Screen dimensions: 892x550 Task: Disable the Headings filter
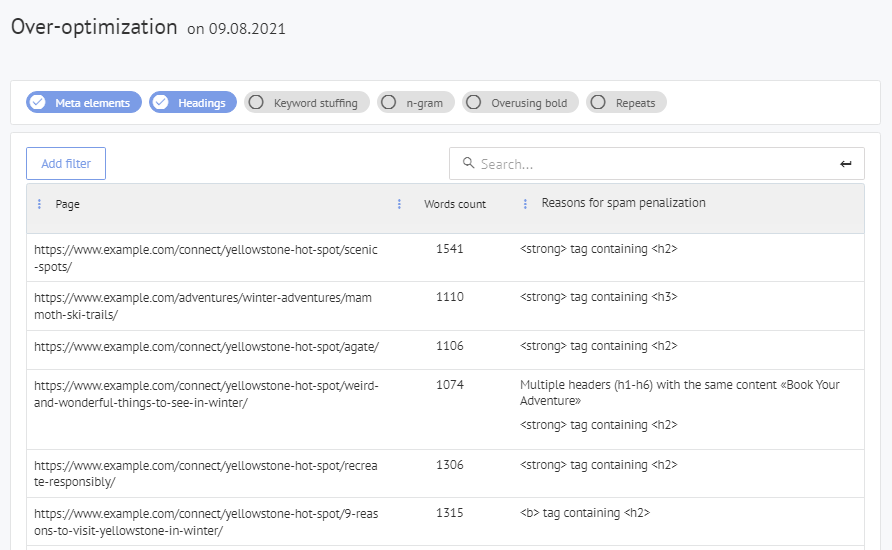(x=193, y=103)
